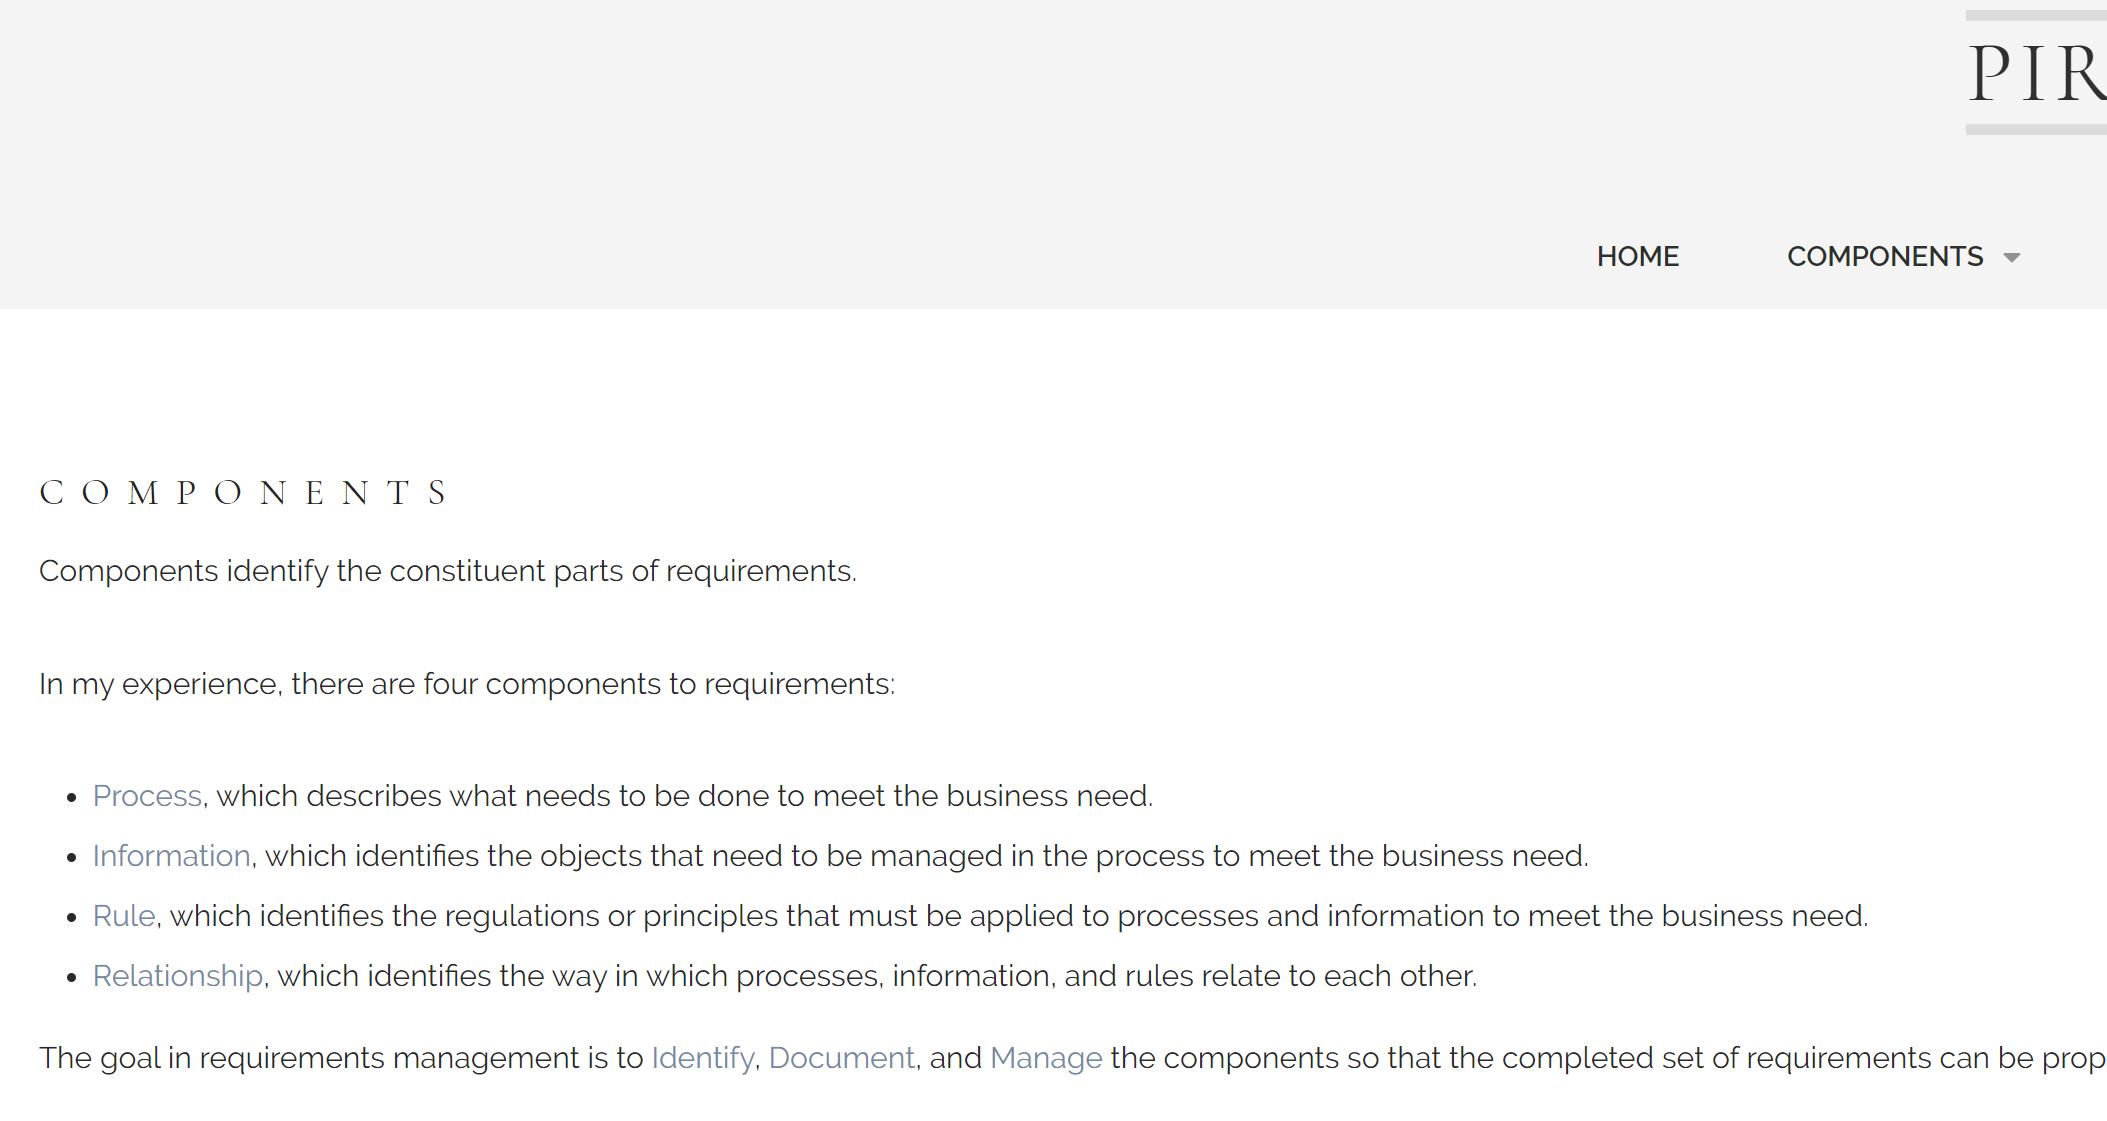Open the Identify link
This screenshot has height=1121, width=2107.
tap(702, 1058)
